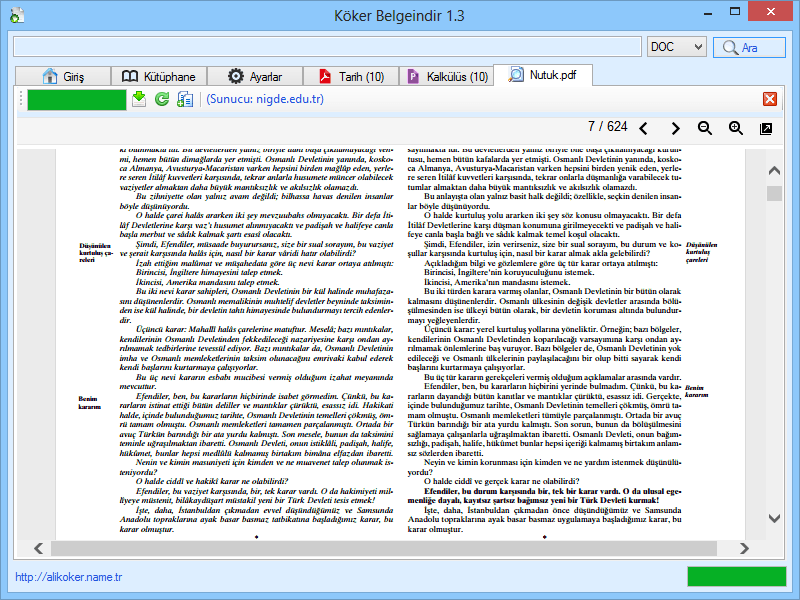Zoom in on the PDF

click(736, 128)
